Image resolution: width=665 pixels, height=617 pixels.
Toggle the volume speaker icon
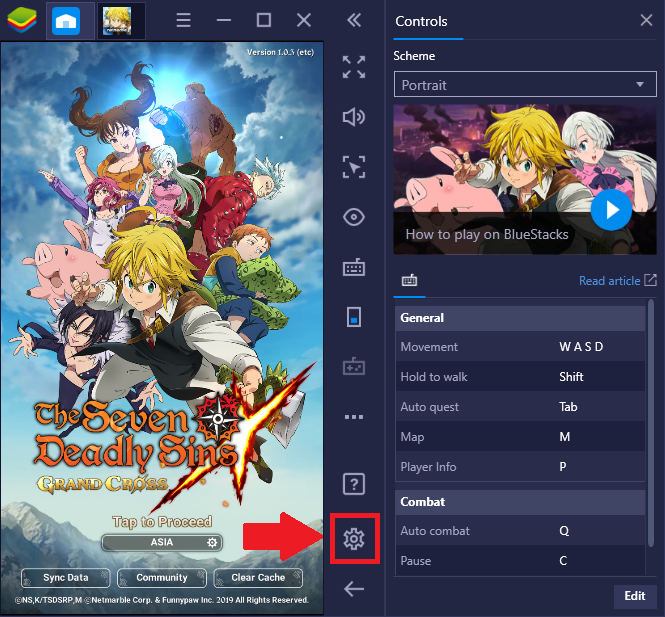(354, 117)
